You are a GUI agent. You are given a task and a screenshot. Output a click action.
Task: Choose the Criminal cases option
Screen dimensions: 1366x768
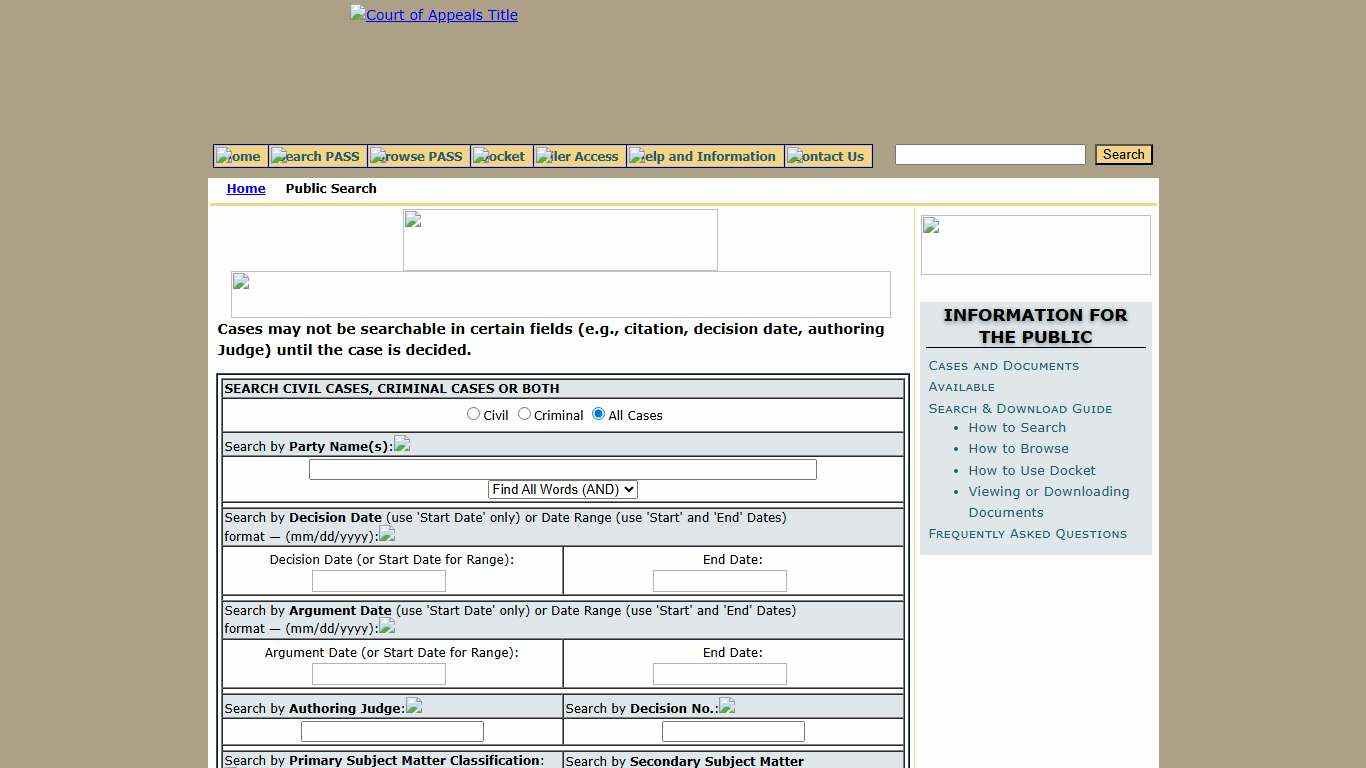(524, 413)
